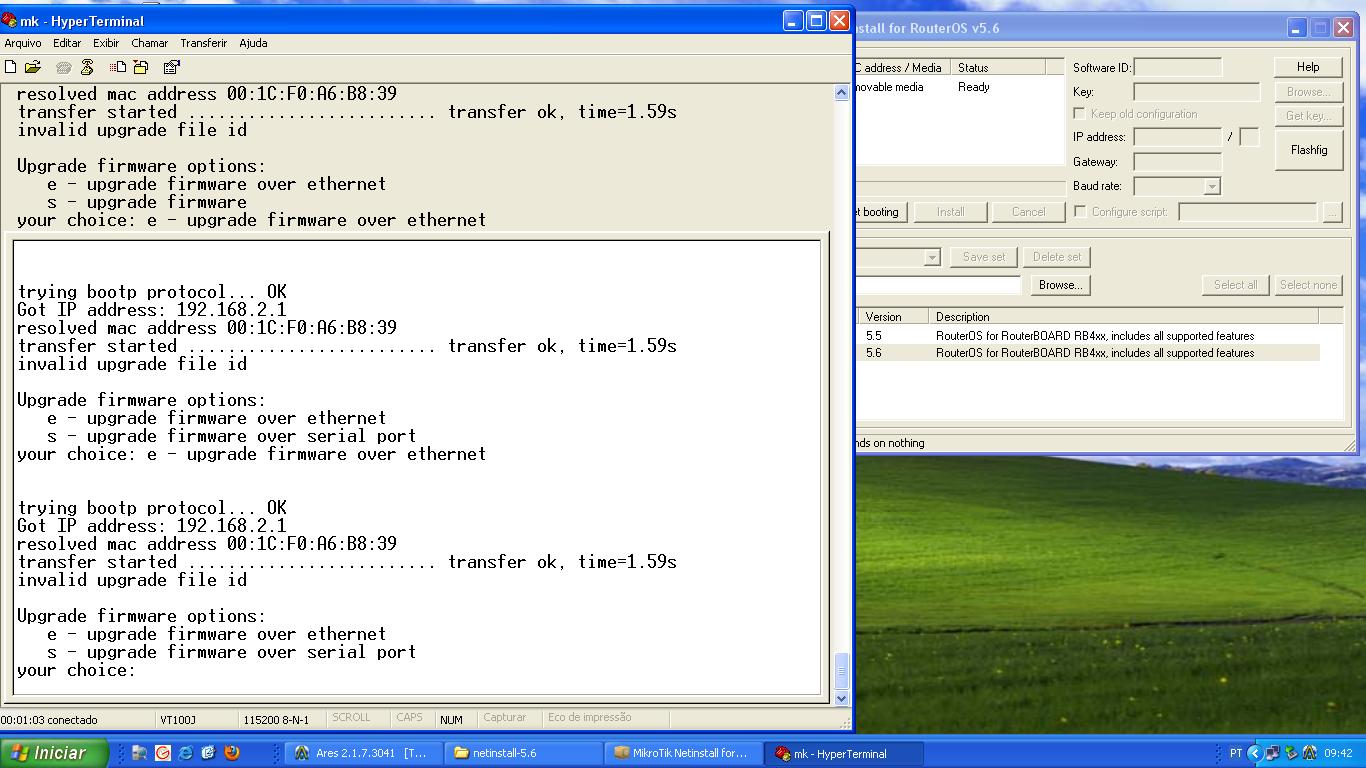Click the Open folder icon in HyperTerminal toolbar
The width and height of the screenshot is (1366, 768).
click(x=33, y=67)
